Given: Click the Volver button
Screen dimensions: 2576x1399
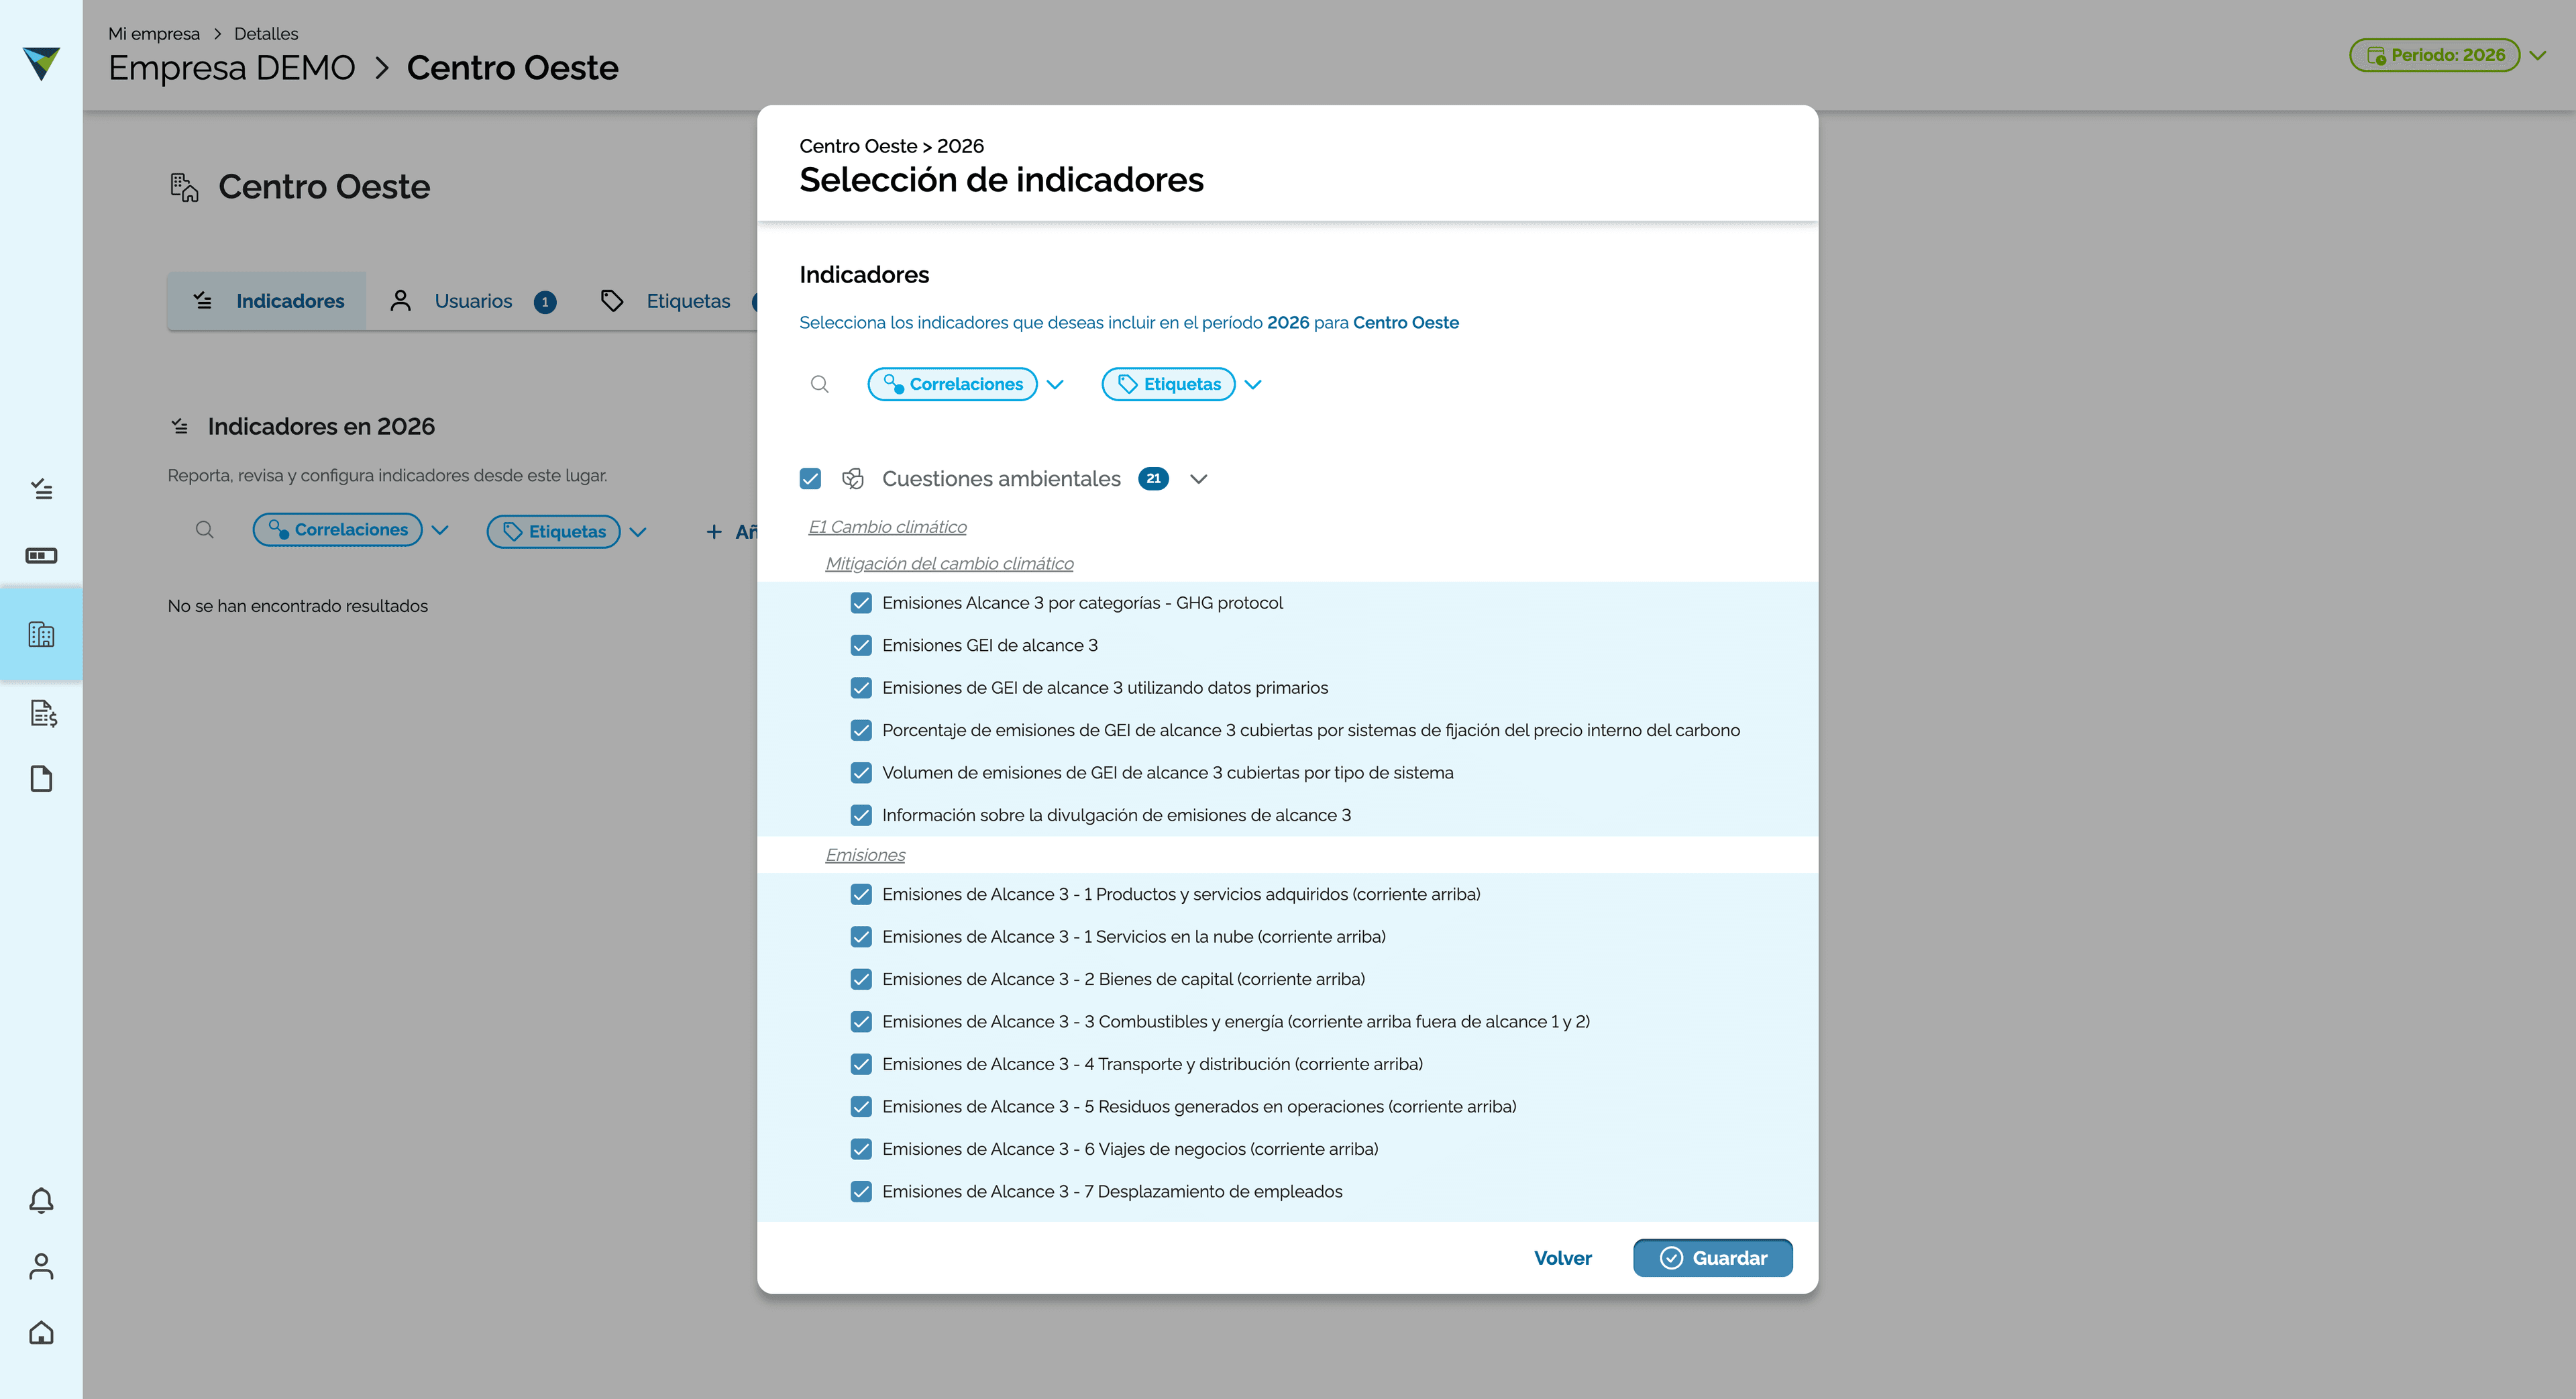Looking at the screenshot, I should click(x=1563, y=1258).
